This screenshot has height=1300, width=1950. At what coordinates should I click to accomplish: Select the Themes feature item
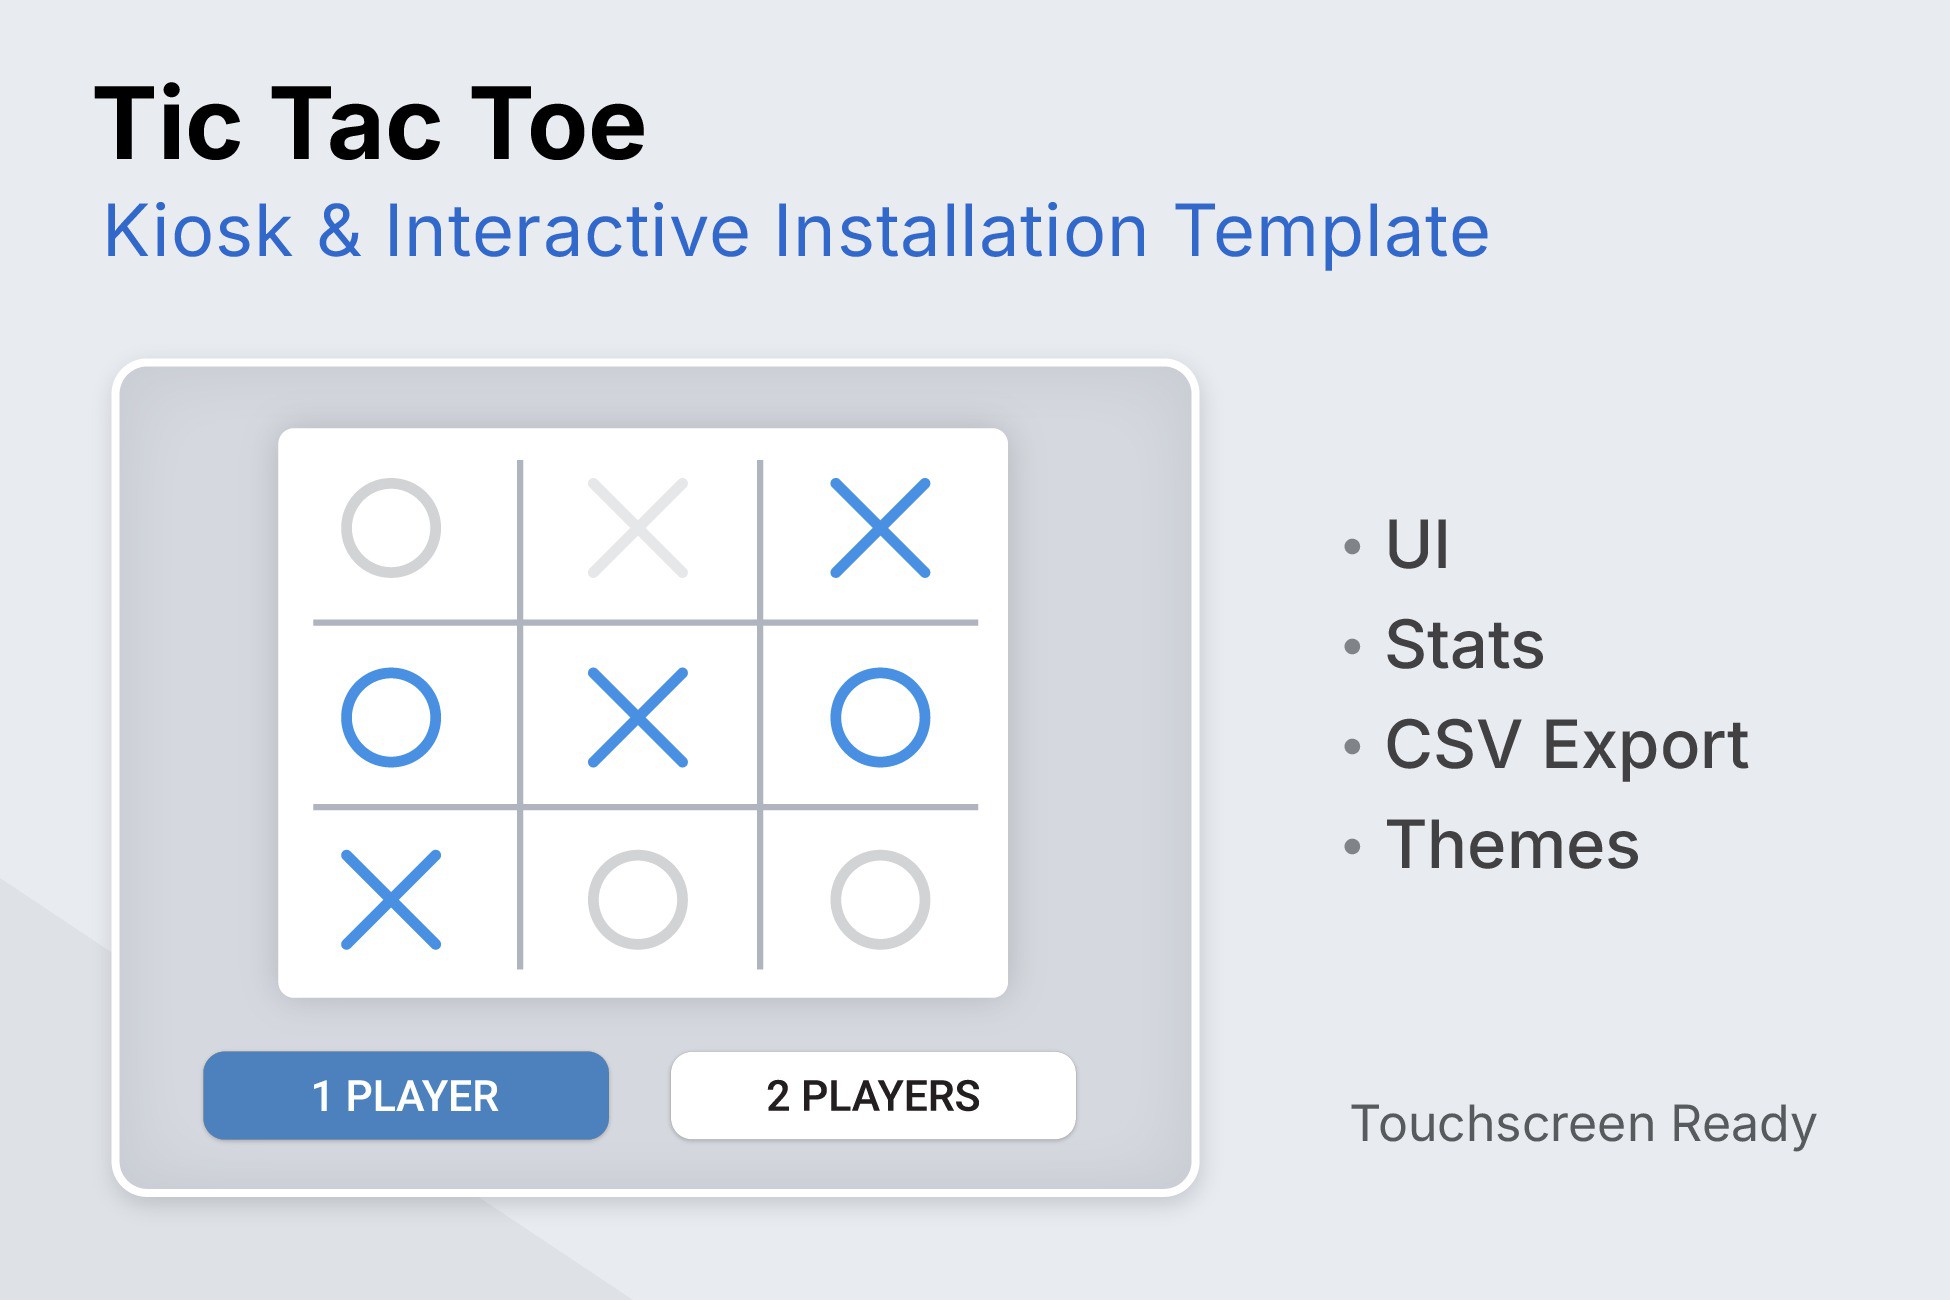pos(1513,845)
